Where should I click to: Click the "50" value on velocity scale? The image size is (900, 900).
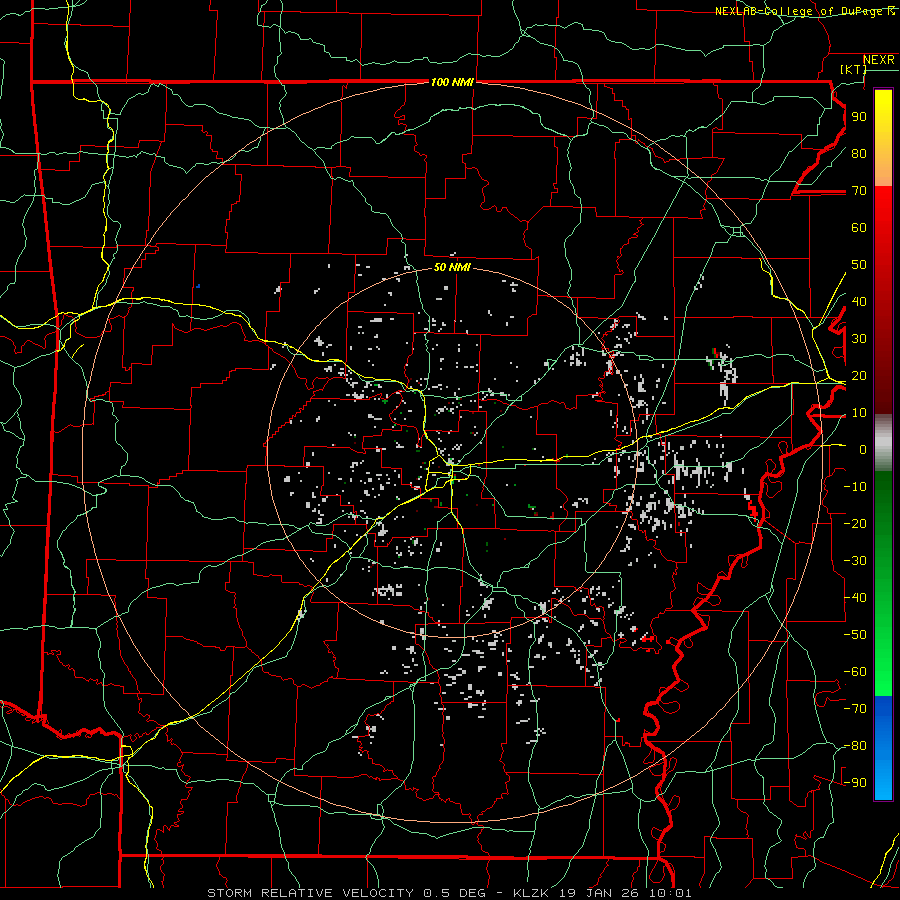(859, 265)
